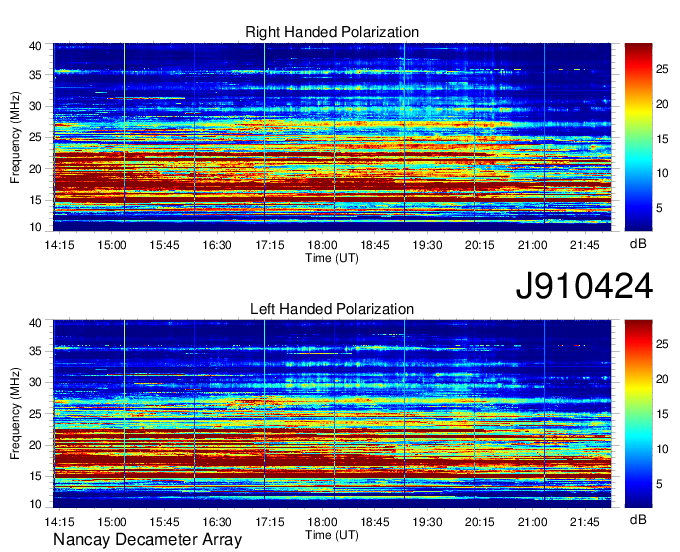This screenshot has height=552, width=680.
Task: Click the color scale bar beside the Right Handed plot
Action: [638, 137]
